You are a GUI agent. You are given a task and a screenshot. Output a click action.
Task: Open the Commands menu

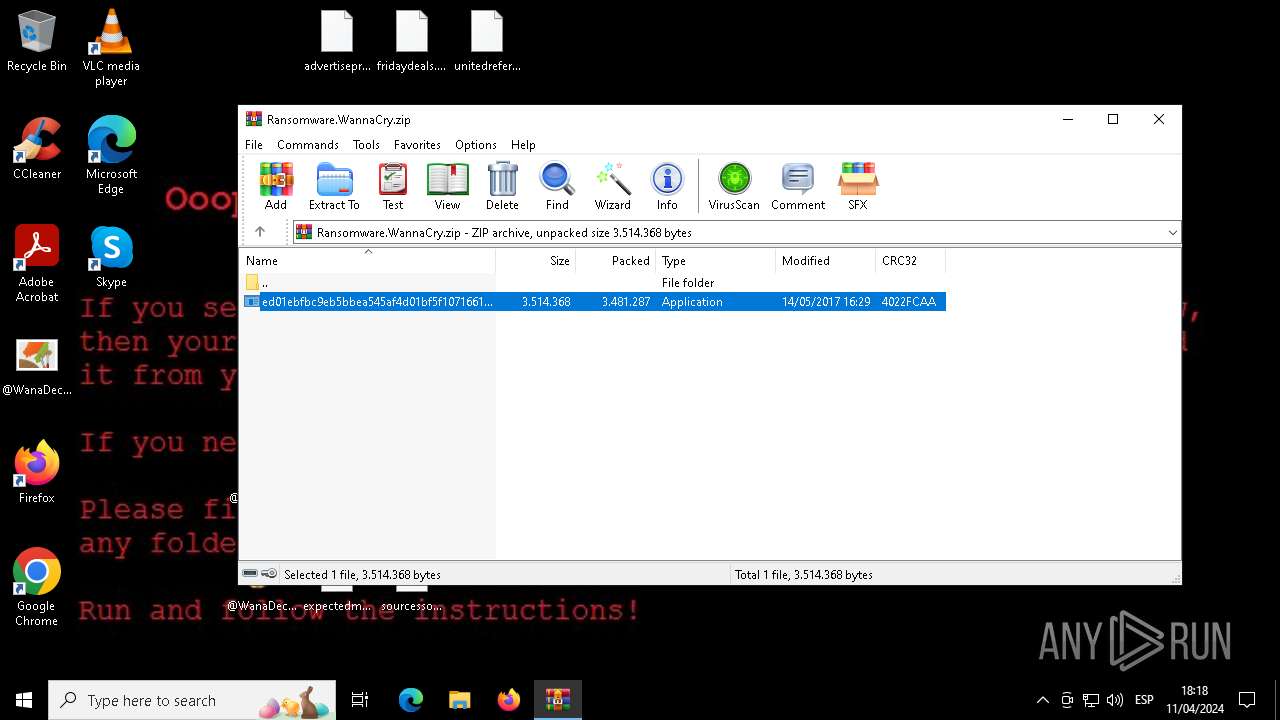(x=308, y=145)
